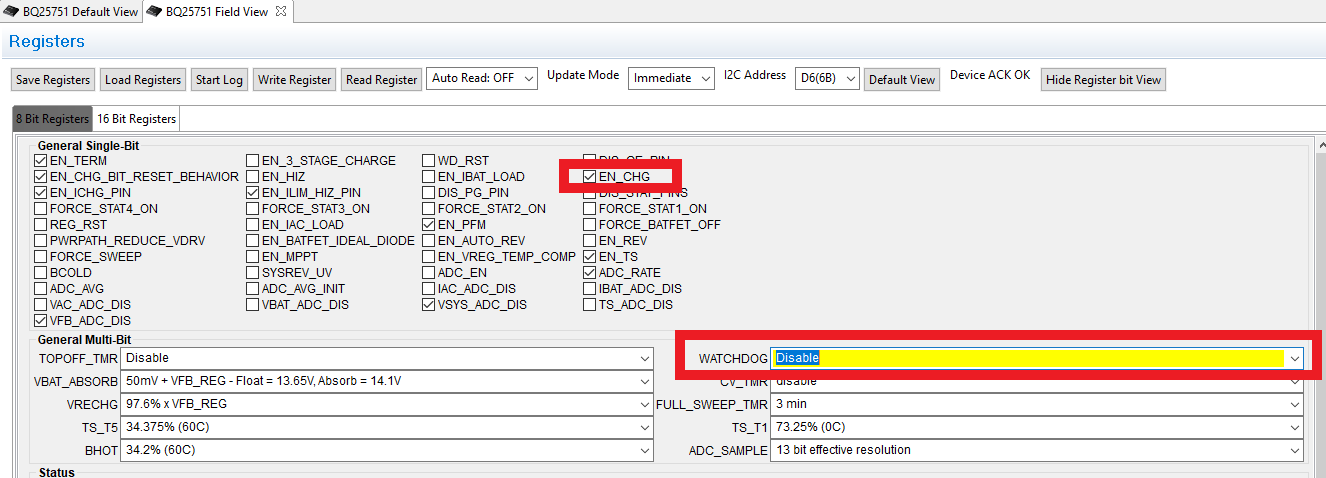
Task: Toggle the FORCE_STAT3_ON checkbox
Action: tap(253, 209)
